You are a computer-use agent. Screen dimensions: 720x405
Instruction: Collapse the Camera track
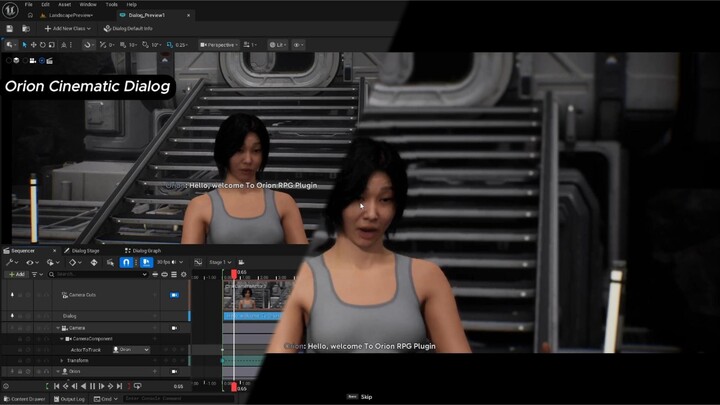tap(58, 328)
